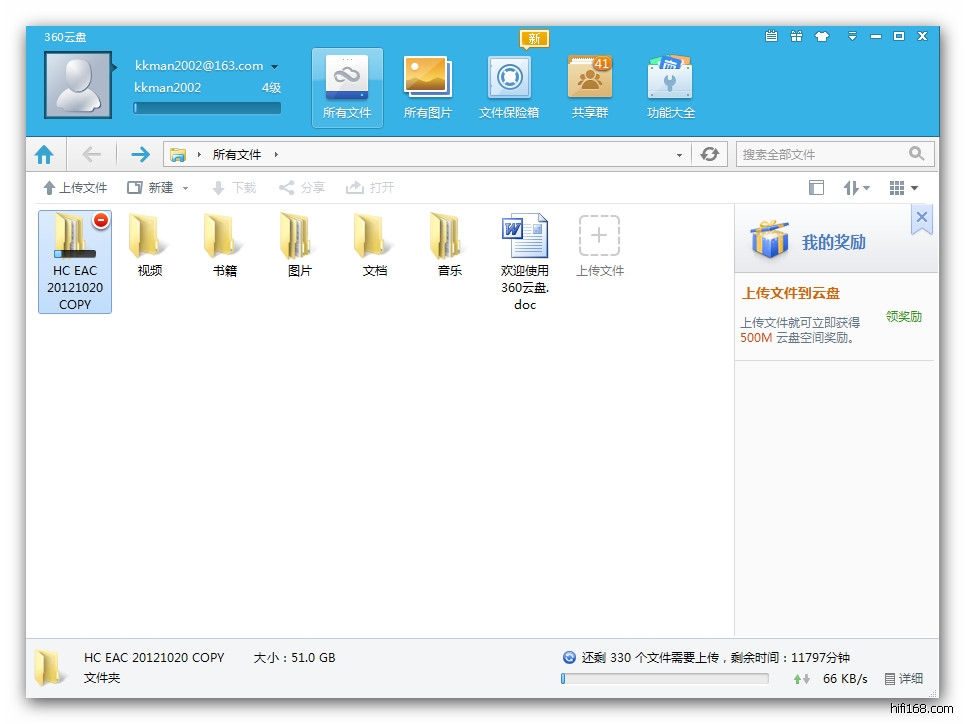
Task: Toggle the preview pane layout icon
Action: coord(816,188)
